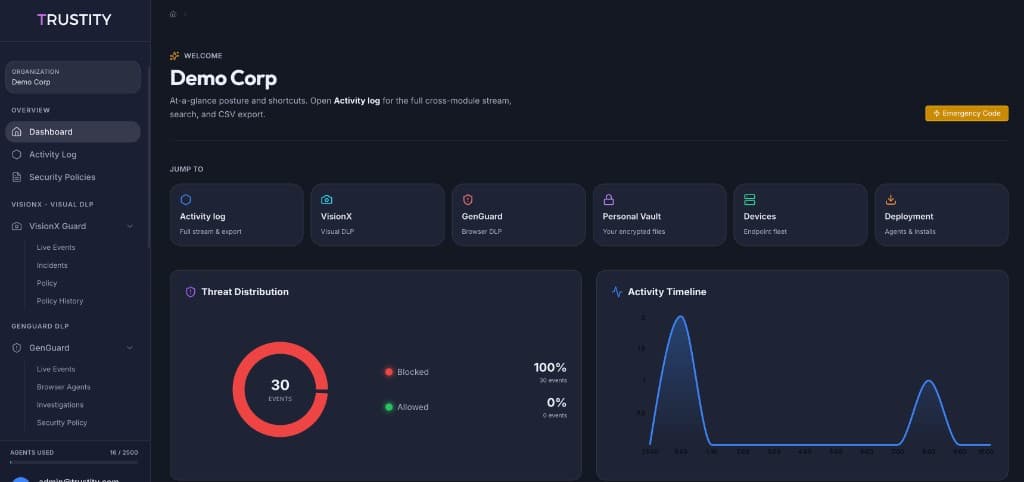
Task: Open the Devices jump card
Action: click(x=801, y=215)
